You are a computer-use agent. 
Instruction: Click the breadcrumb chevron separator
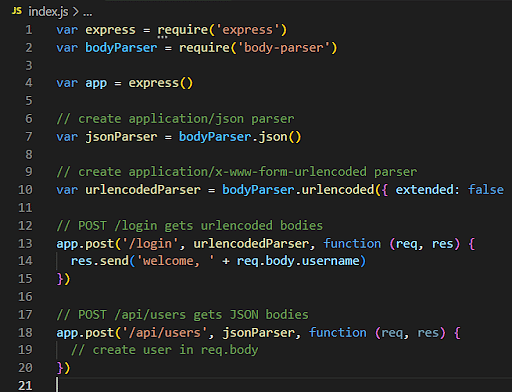point(76,12)
